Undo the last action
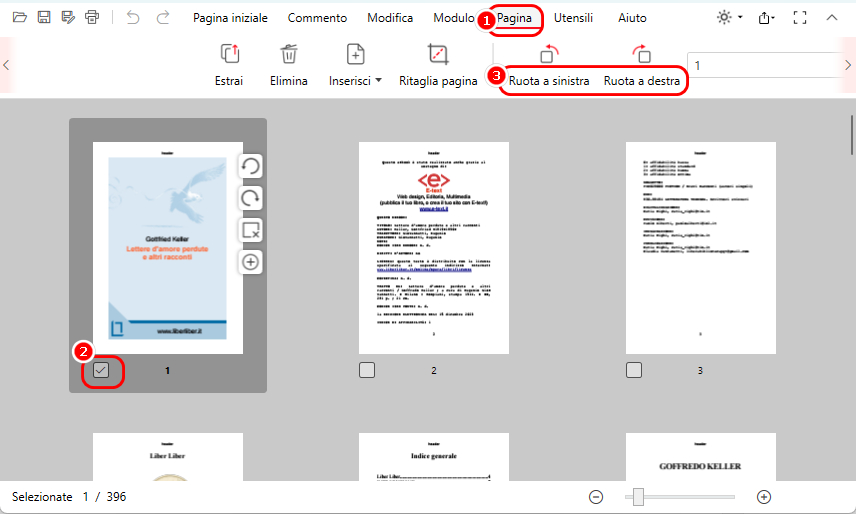The width and height of the screenshot is (856, 514). point(133,17)
